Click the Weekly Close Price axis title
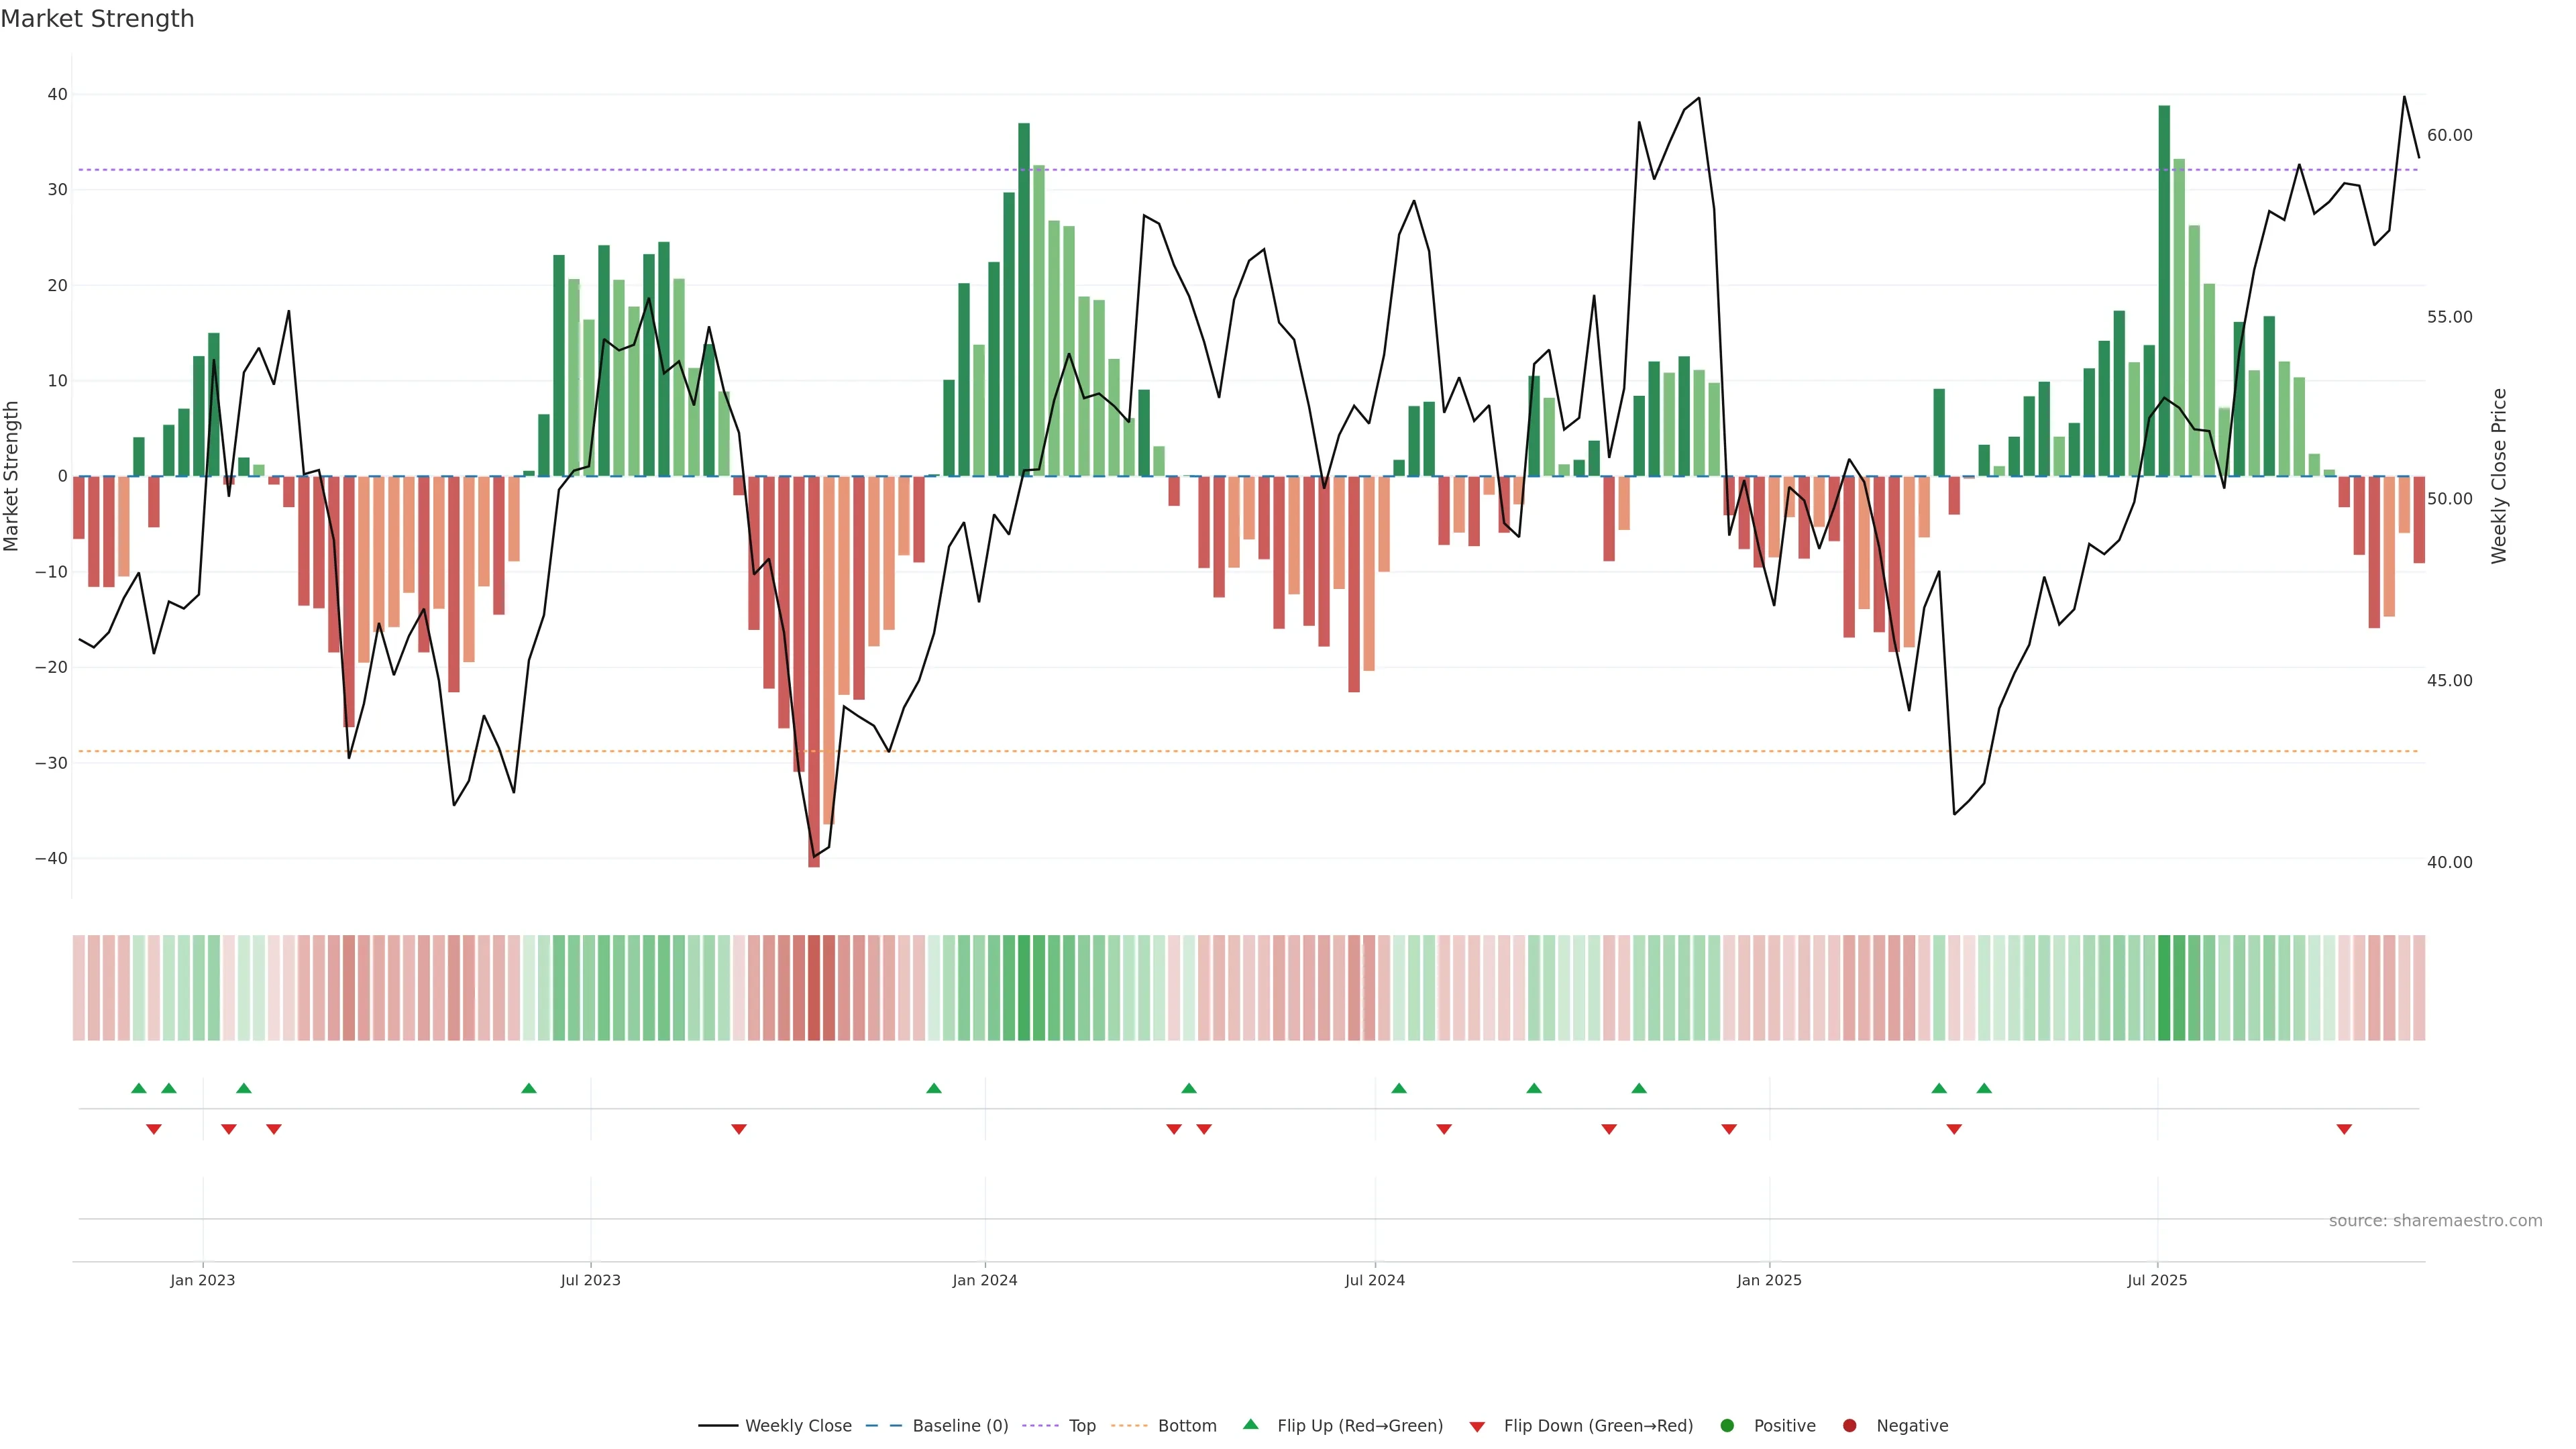Image resolution: width=2576 pixels, height=1449 pixels. 2499,476
